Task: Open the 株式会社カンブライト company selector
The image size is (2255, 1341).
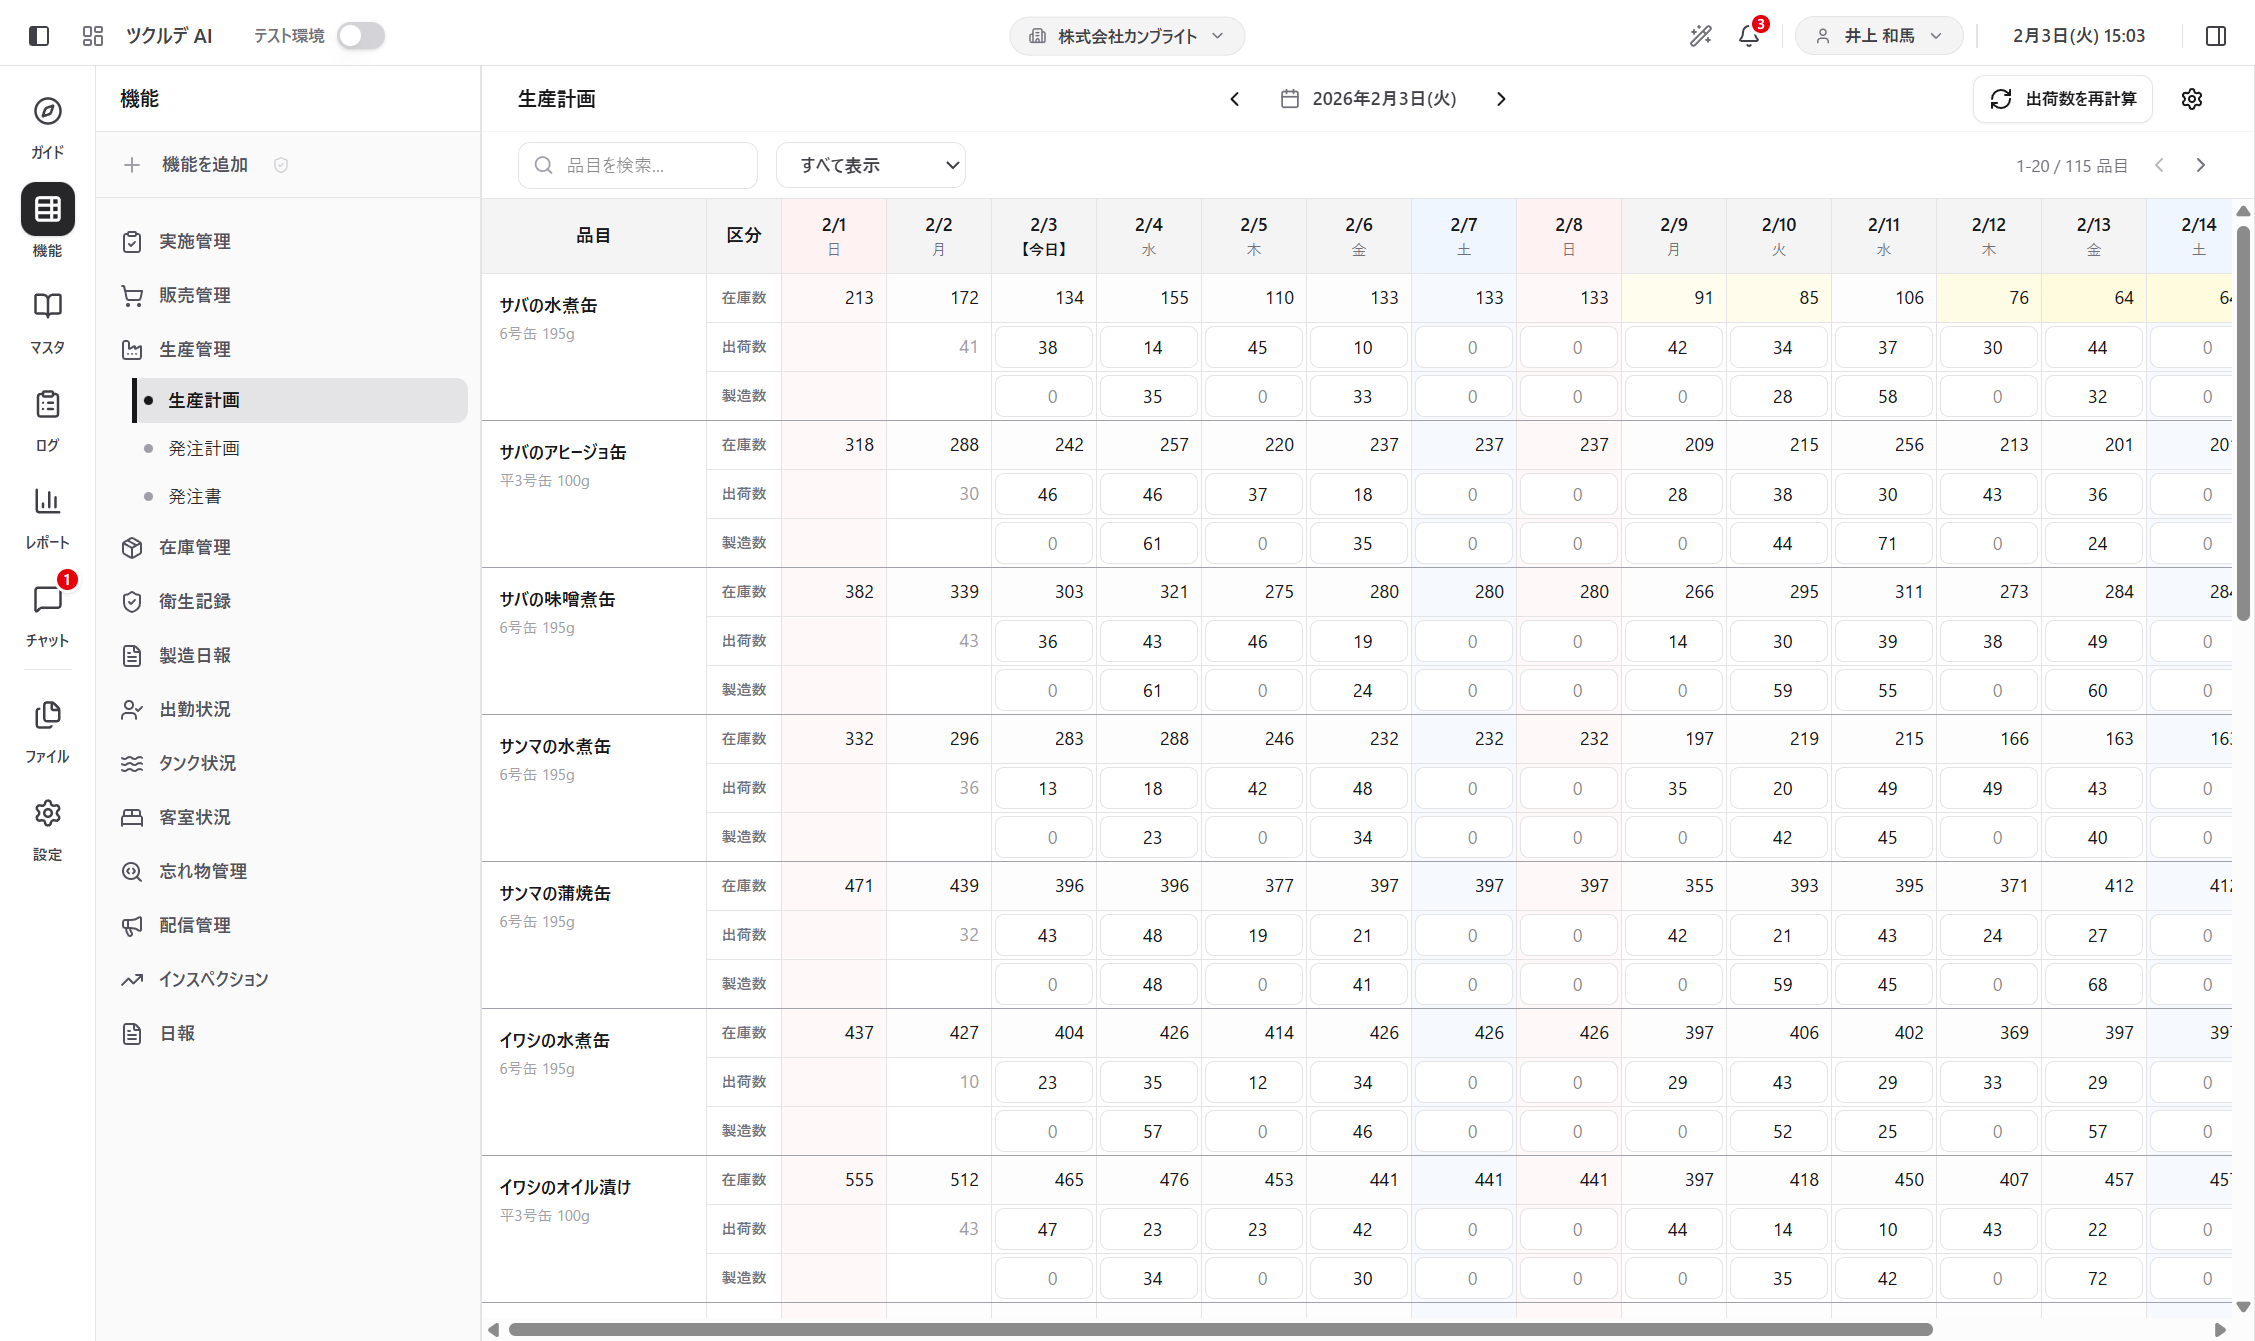Action: point(1126,35)
